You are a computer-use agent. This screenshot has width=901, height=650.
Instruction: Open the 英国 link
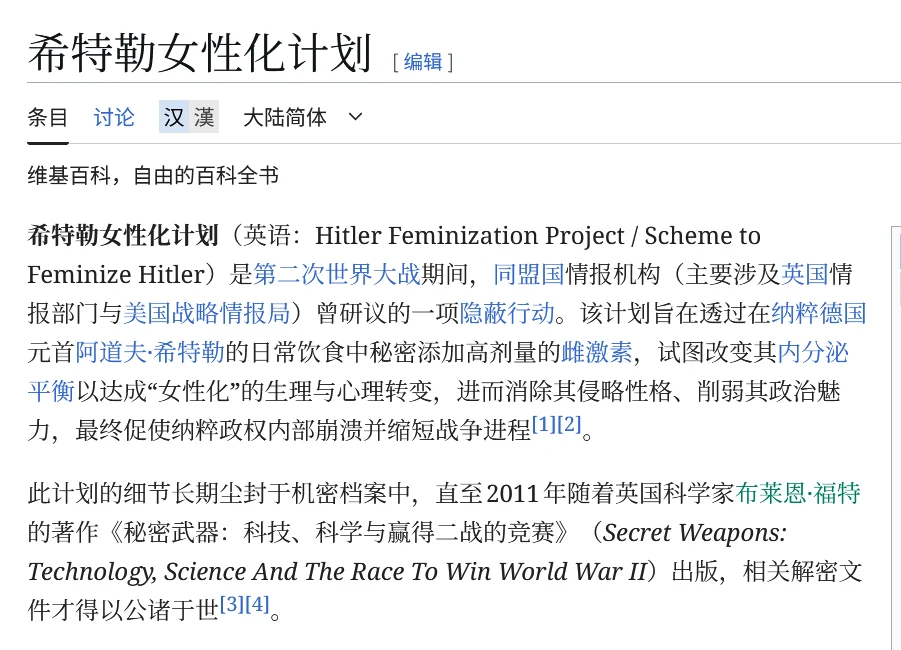click(805, 274)
